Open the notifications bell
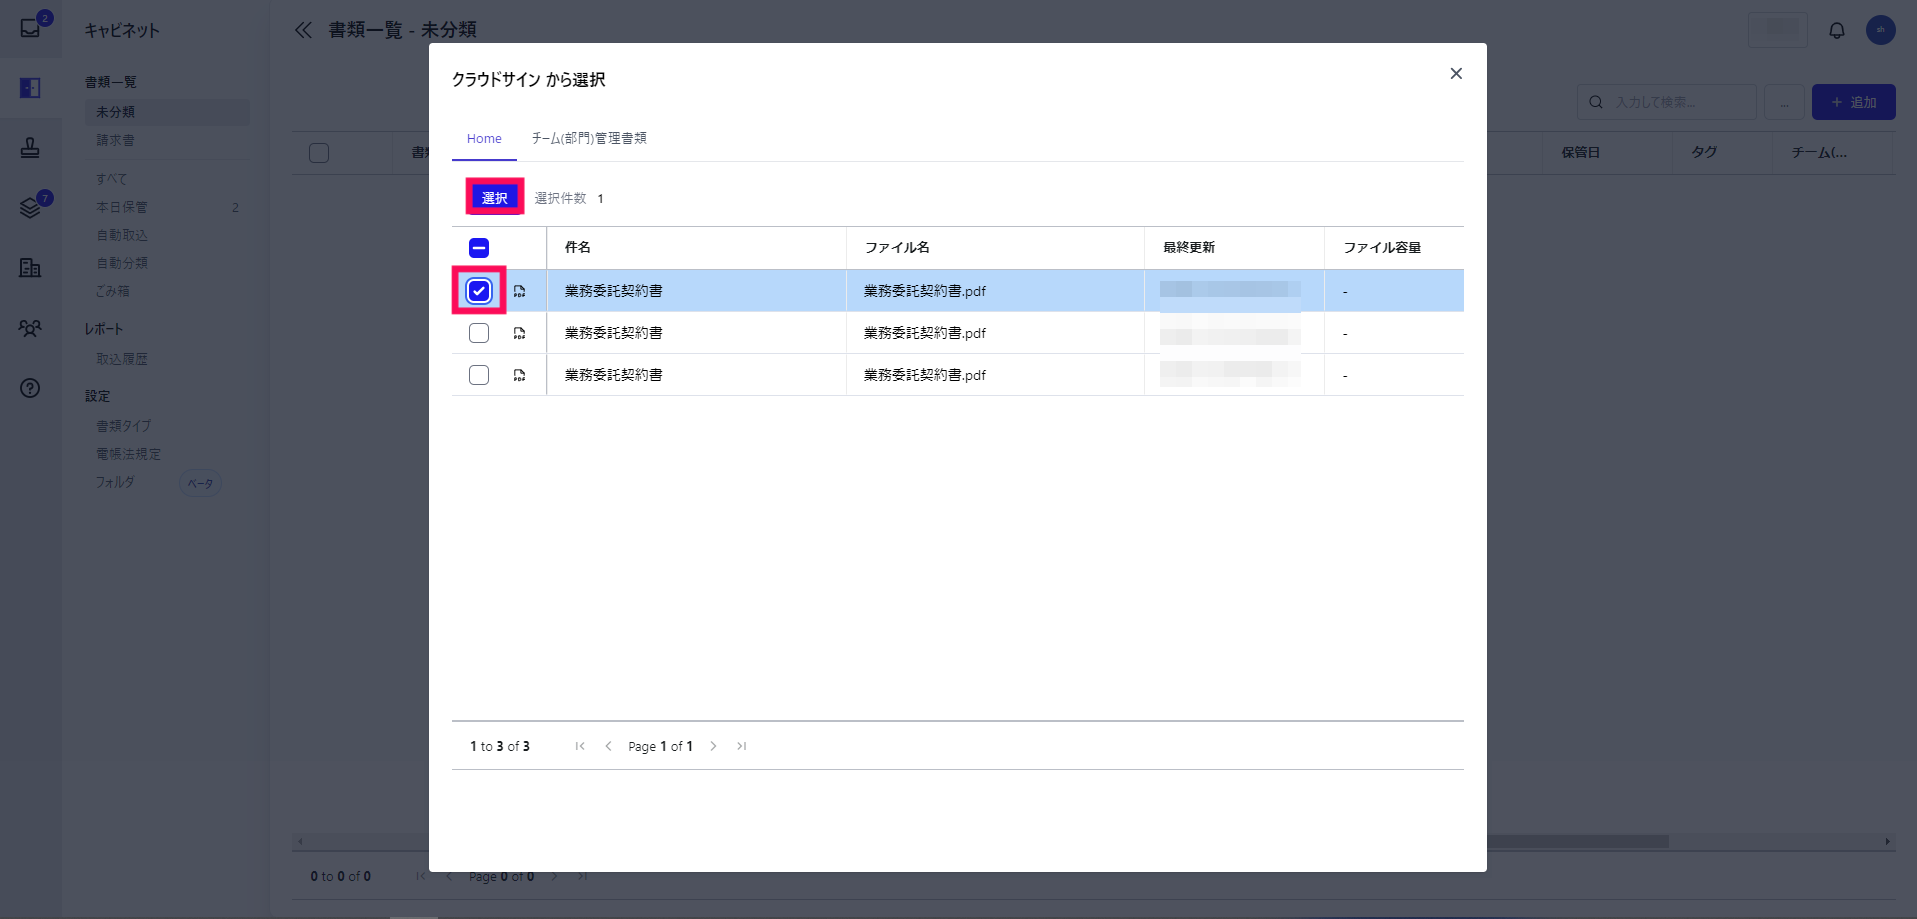The height and width of the screenshot is (919, 1917). [x=1837, y=30]
